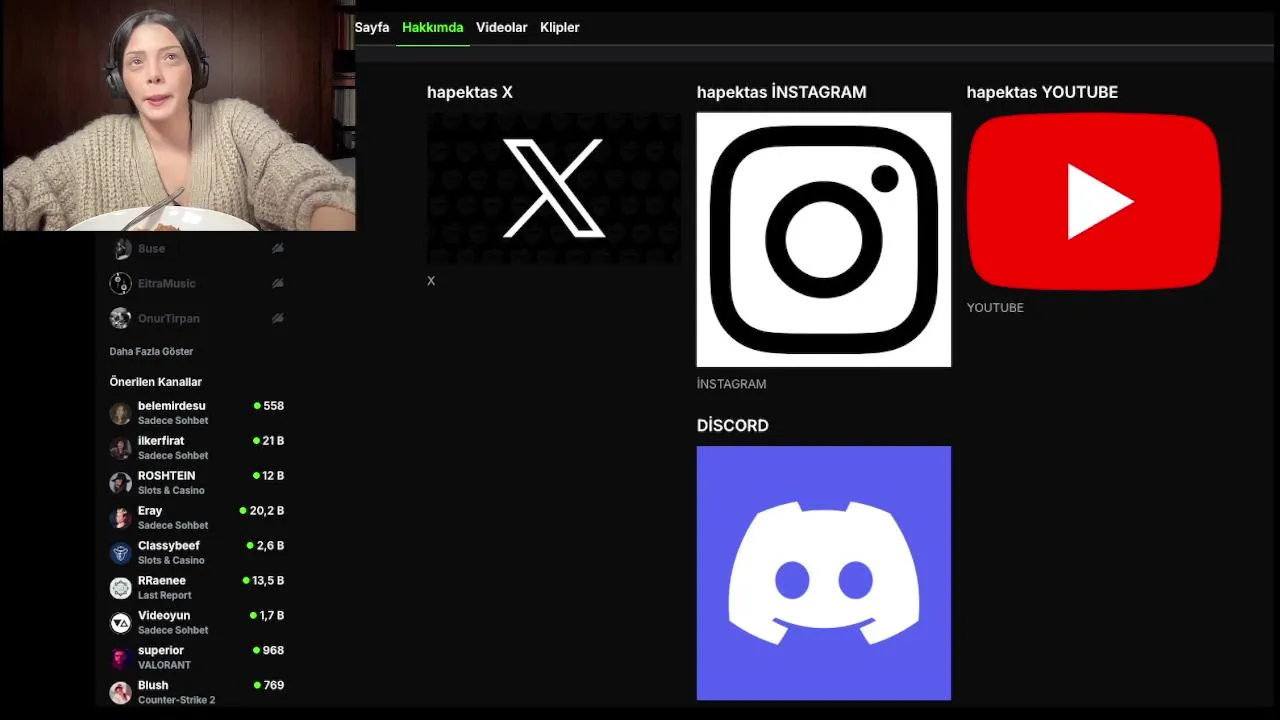Screen dimensions: 1280x720
Task: Click the OnurTirpan channel name
Action: 169,318
